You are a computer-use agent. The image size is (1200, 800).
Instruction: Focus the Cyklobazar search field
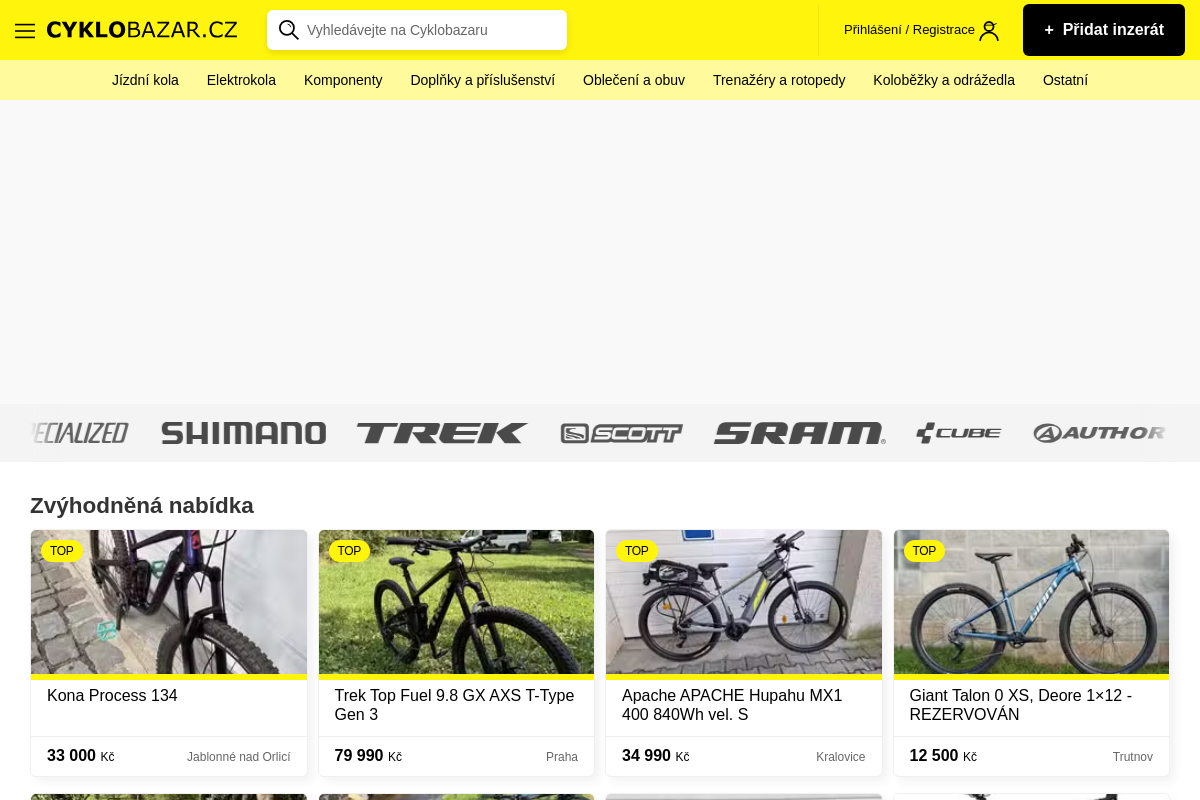tap(430, 30)
